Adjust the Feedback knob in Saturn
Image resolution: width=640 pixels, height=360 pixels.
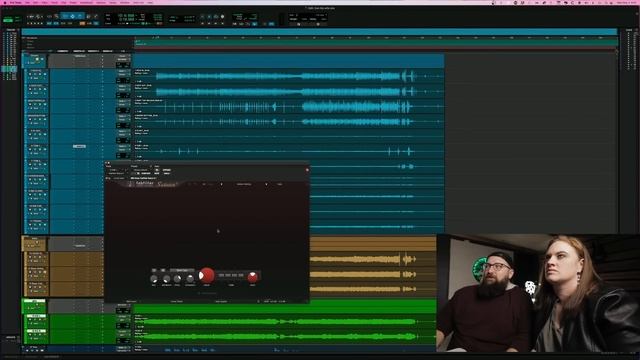167,279
